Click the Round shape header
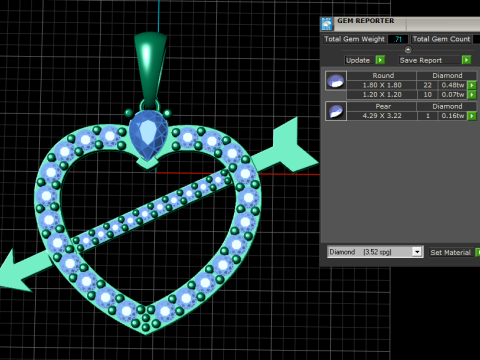Screen dimensions: 480x360 point(383,76)
